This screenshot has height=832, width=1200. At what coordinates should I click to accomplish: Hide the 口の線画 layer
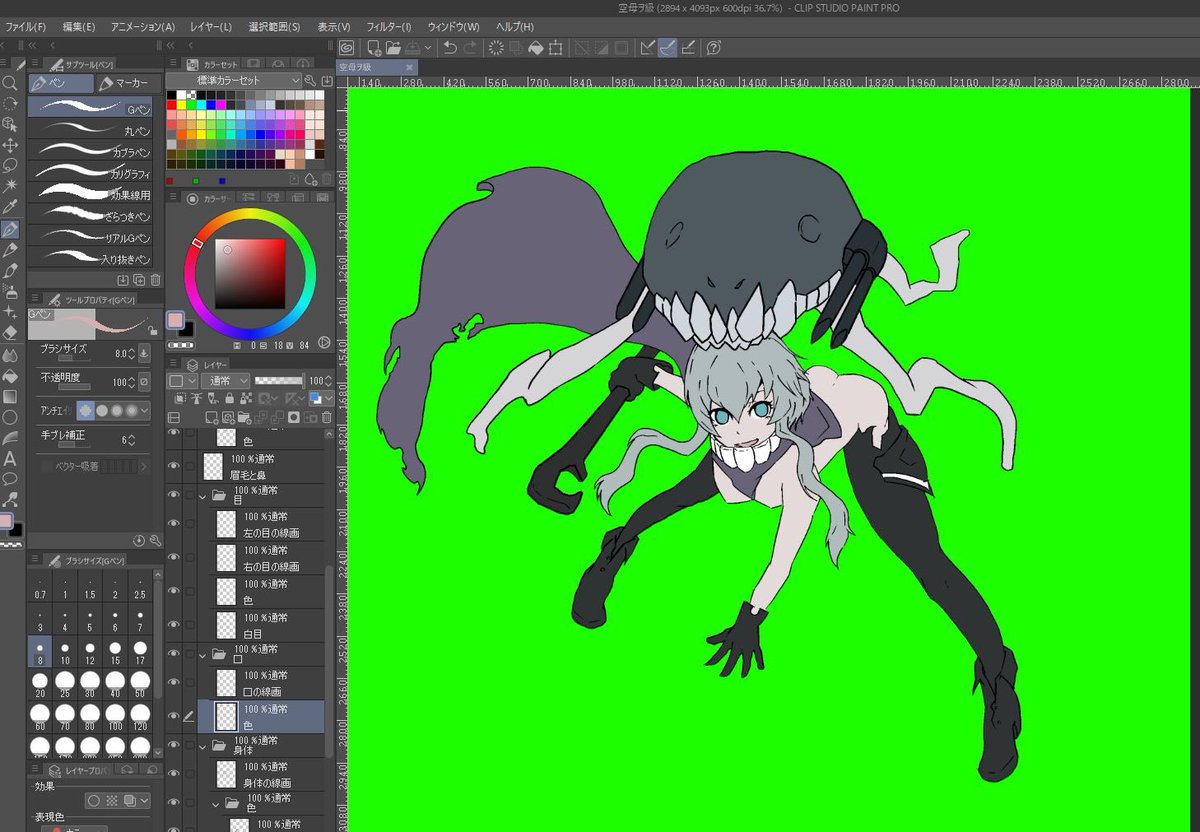point(174,683)
